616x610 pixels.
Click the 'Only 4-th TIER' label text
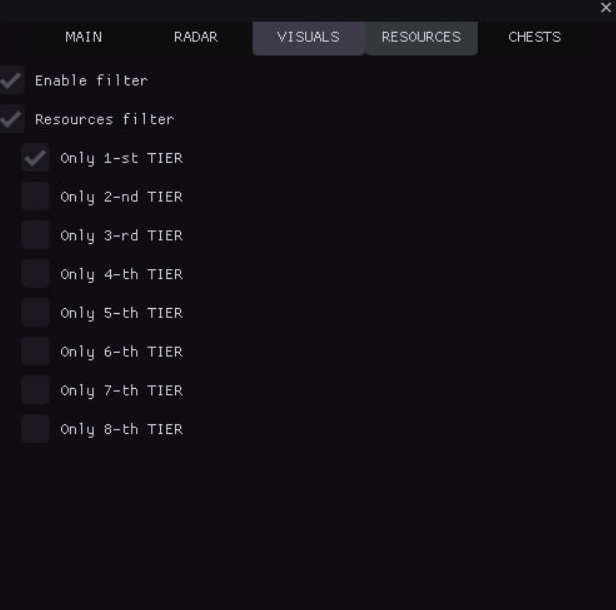point(121,274)
